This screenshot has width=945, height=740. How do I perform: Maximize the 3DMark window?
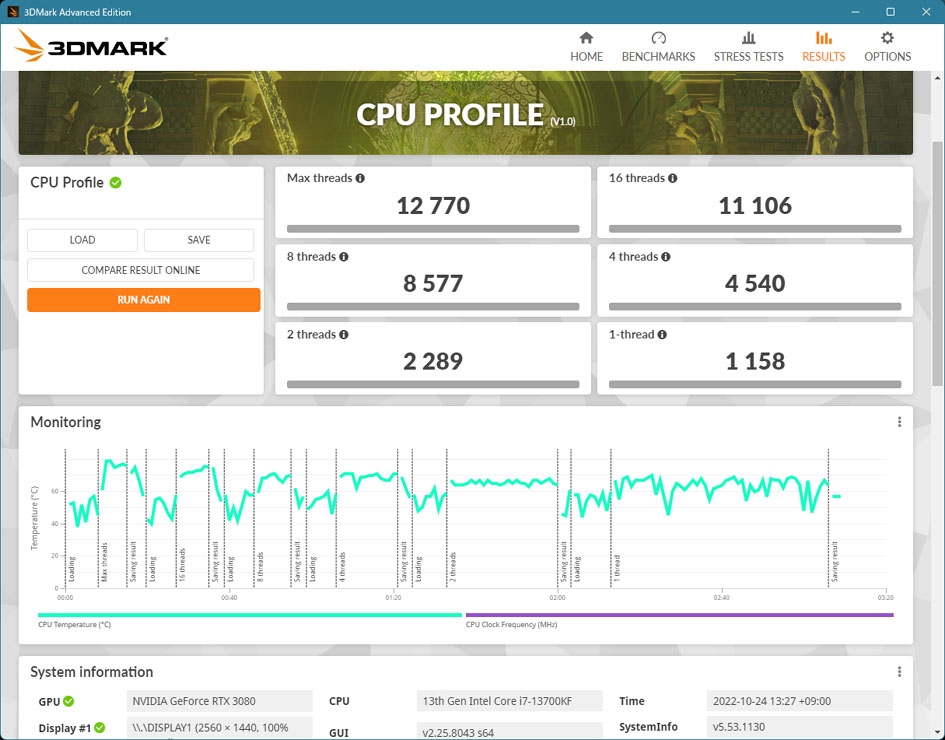(x=890, y=12)
